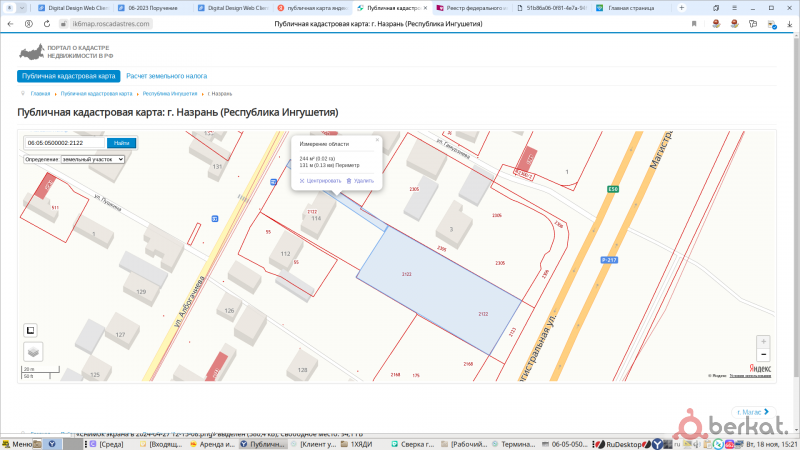This screenshot has width=800, height=450.
Task: Zoom in with the plus button
Action: (764, 341)
